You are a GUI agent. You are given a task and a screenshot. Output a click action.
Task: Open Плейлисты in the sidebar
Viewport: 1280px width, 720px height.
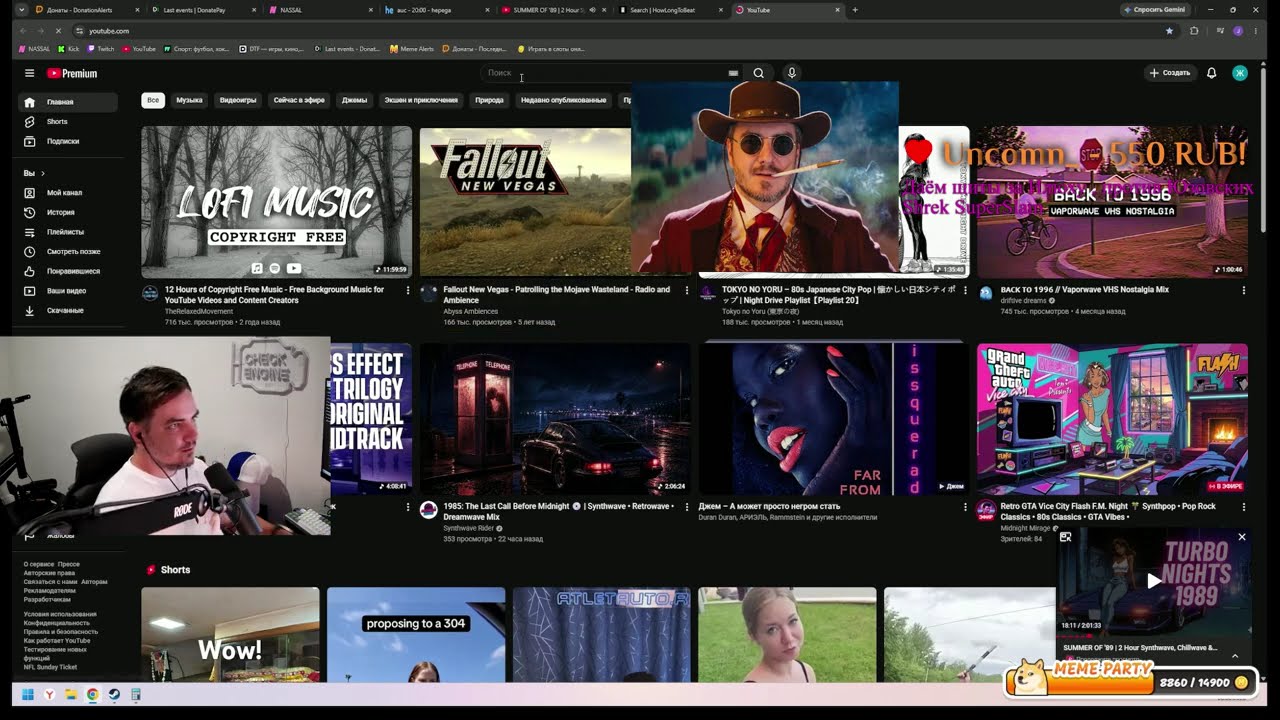68,232
